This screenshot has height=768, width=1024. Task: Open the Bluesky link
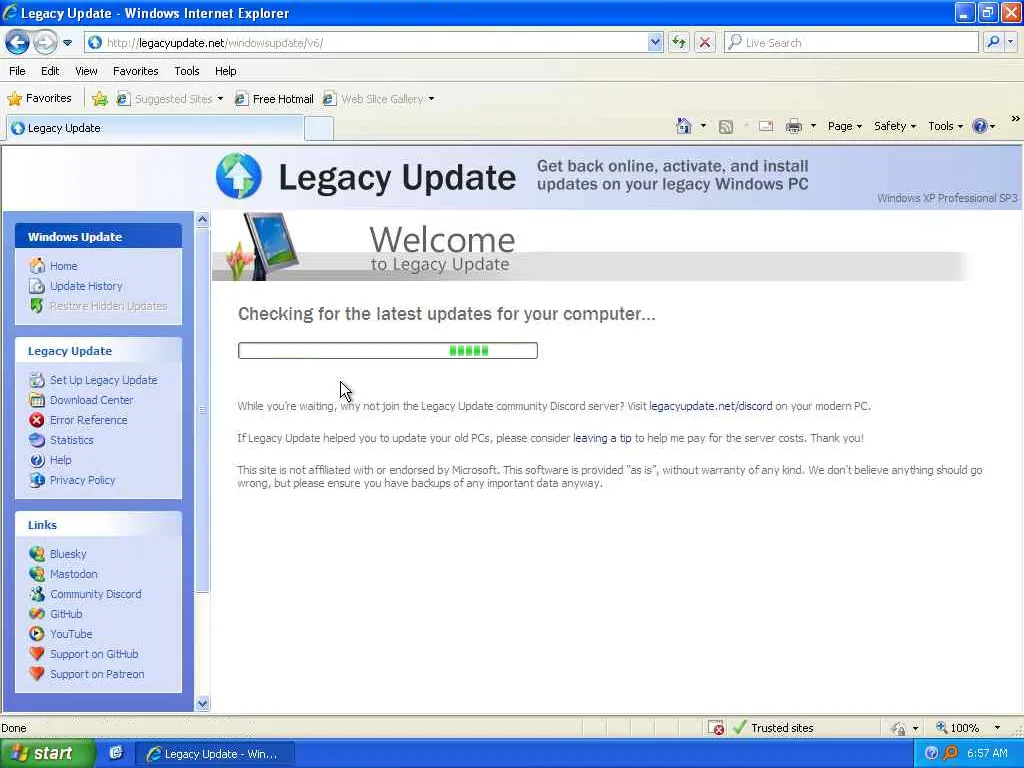pos(68,554)
